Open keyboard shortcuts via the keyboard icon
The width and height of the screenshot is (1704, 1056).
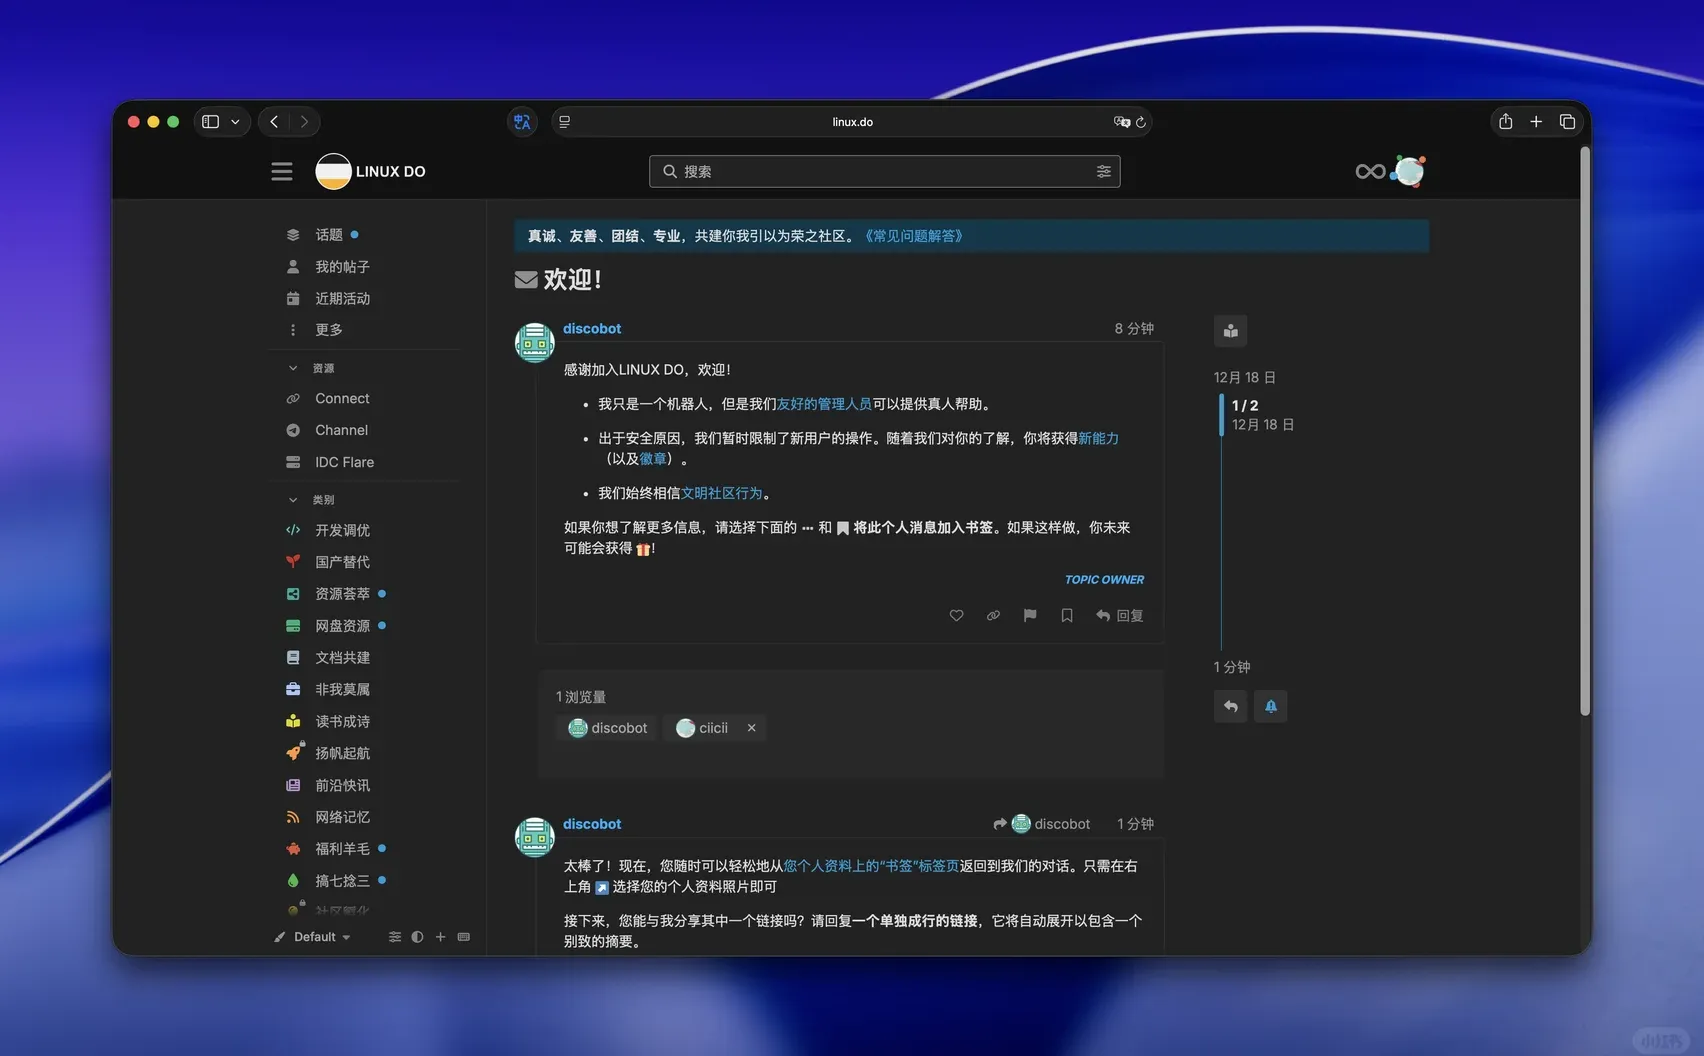click(x=463, y=936)
